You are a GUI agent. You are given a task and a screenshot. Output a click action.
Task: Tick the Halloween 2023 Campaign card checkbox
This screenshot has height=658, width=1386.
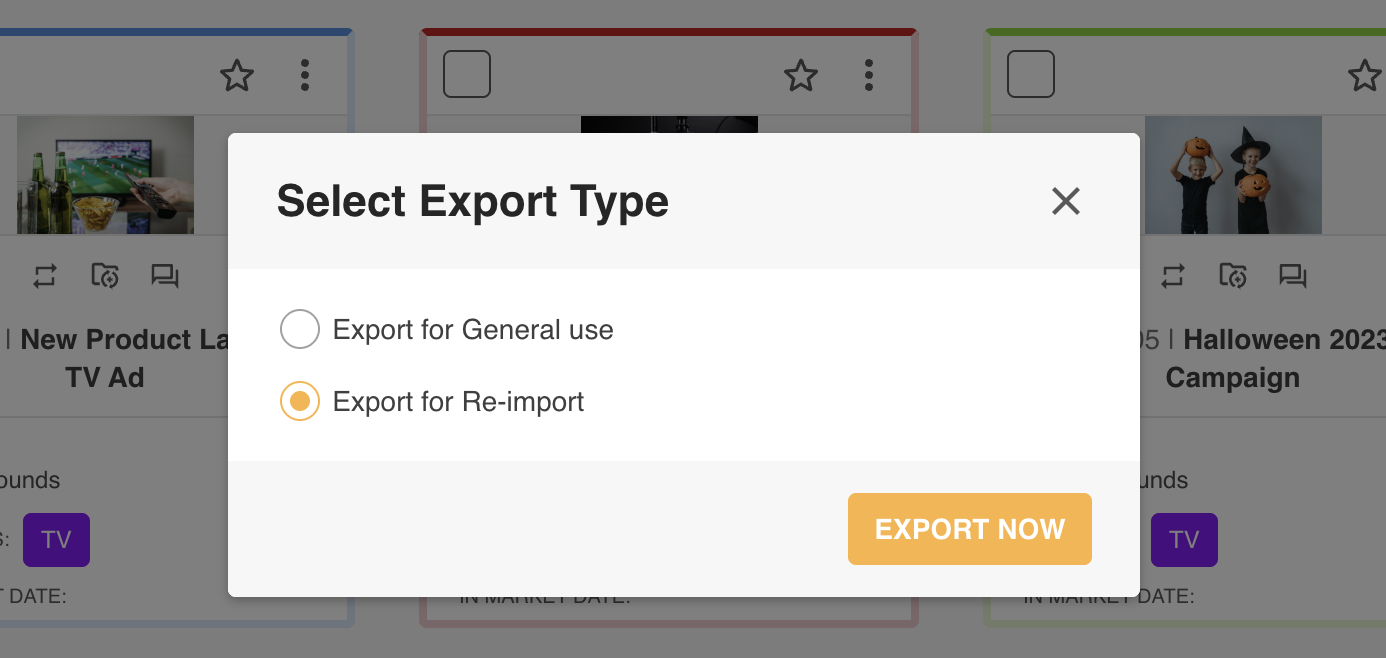coord(1031,74)
